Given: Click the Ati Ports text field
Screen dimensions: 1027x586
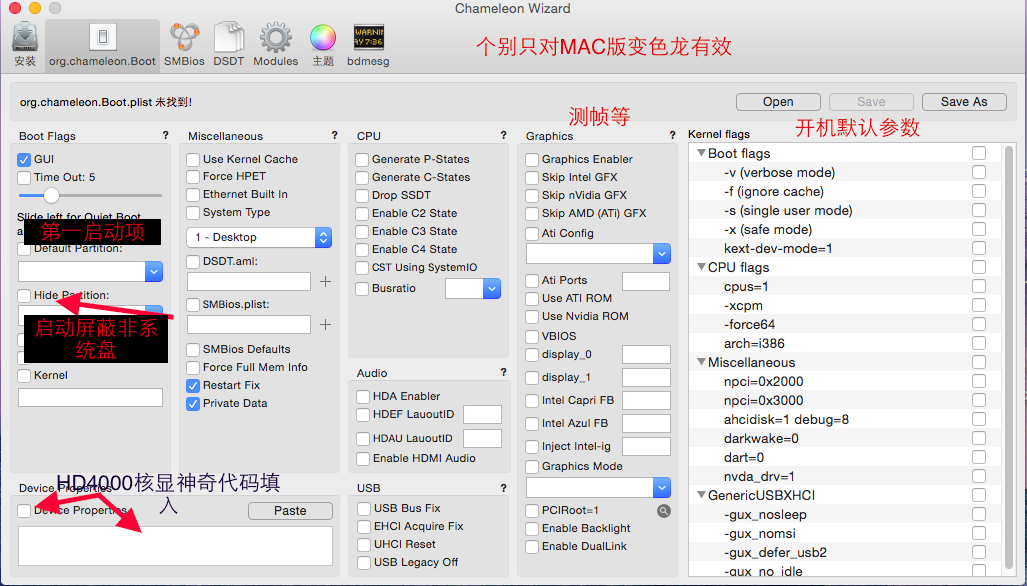Looking at the screenshot, I should tap(646, 281).
